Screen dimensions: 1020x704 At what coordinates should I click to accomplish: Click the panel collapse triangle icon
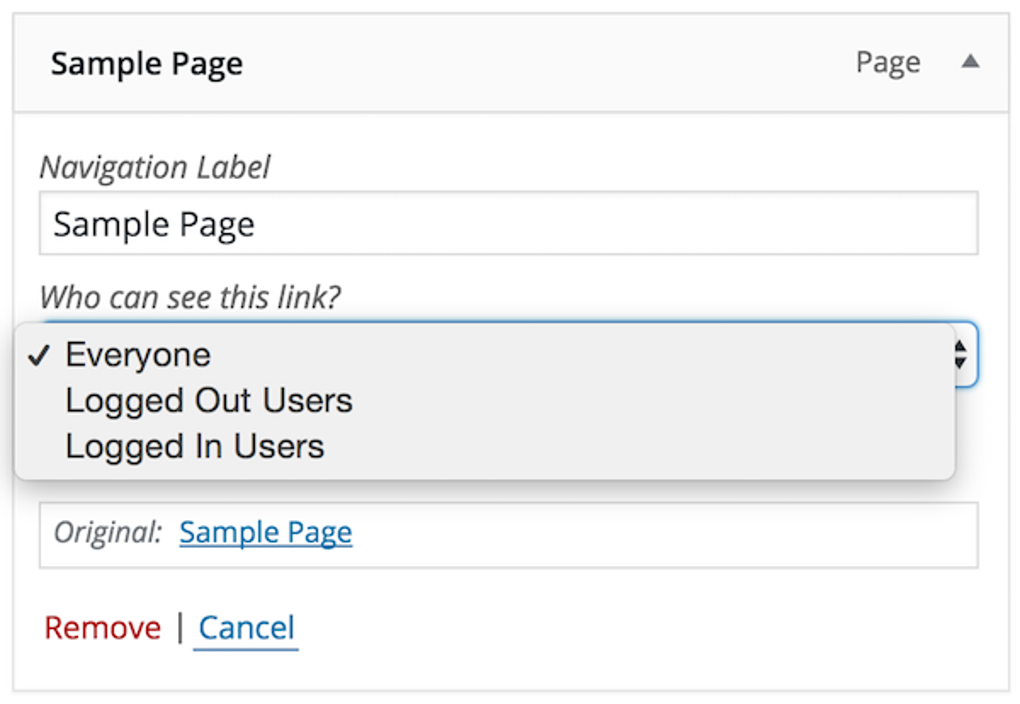tap(968, 62)
